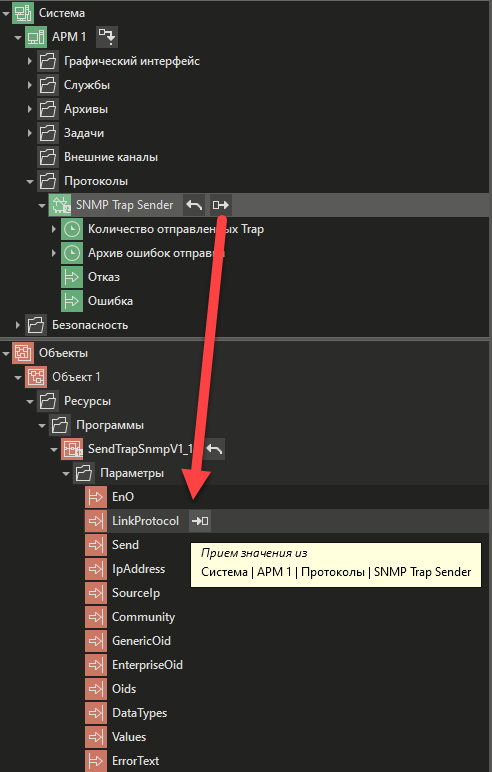Select the Community parameter
The image size is (492, 772).
coord(143,617)
